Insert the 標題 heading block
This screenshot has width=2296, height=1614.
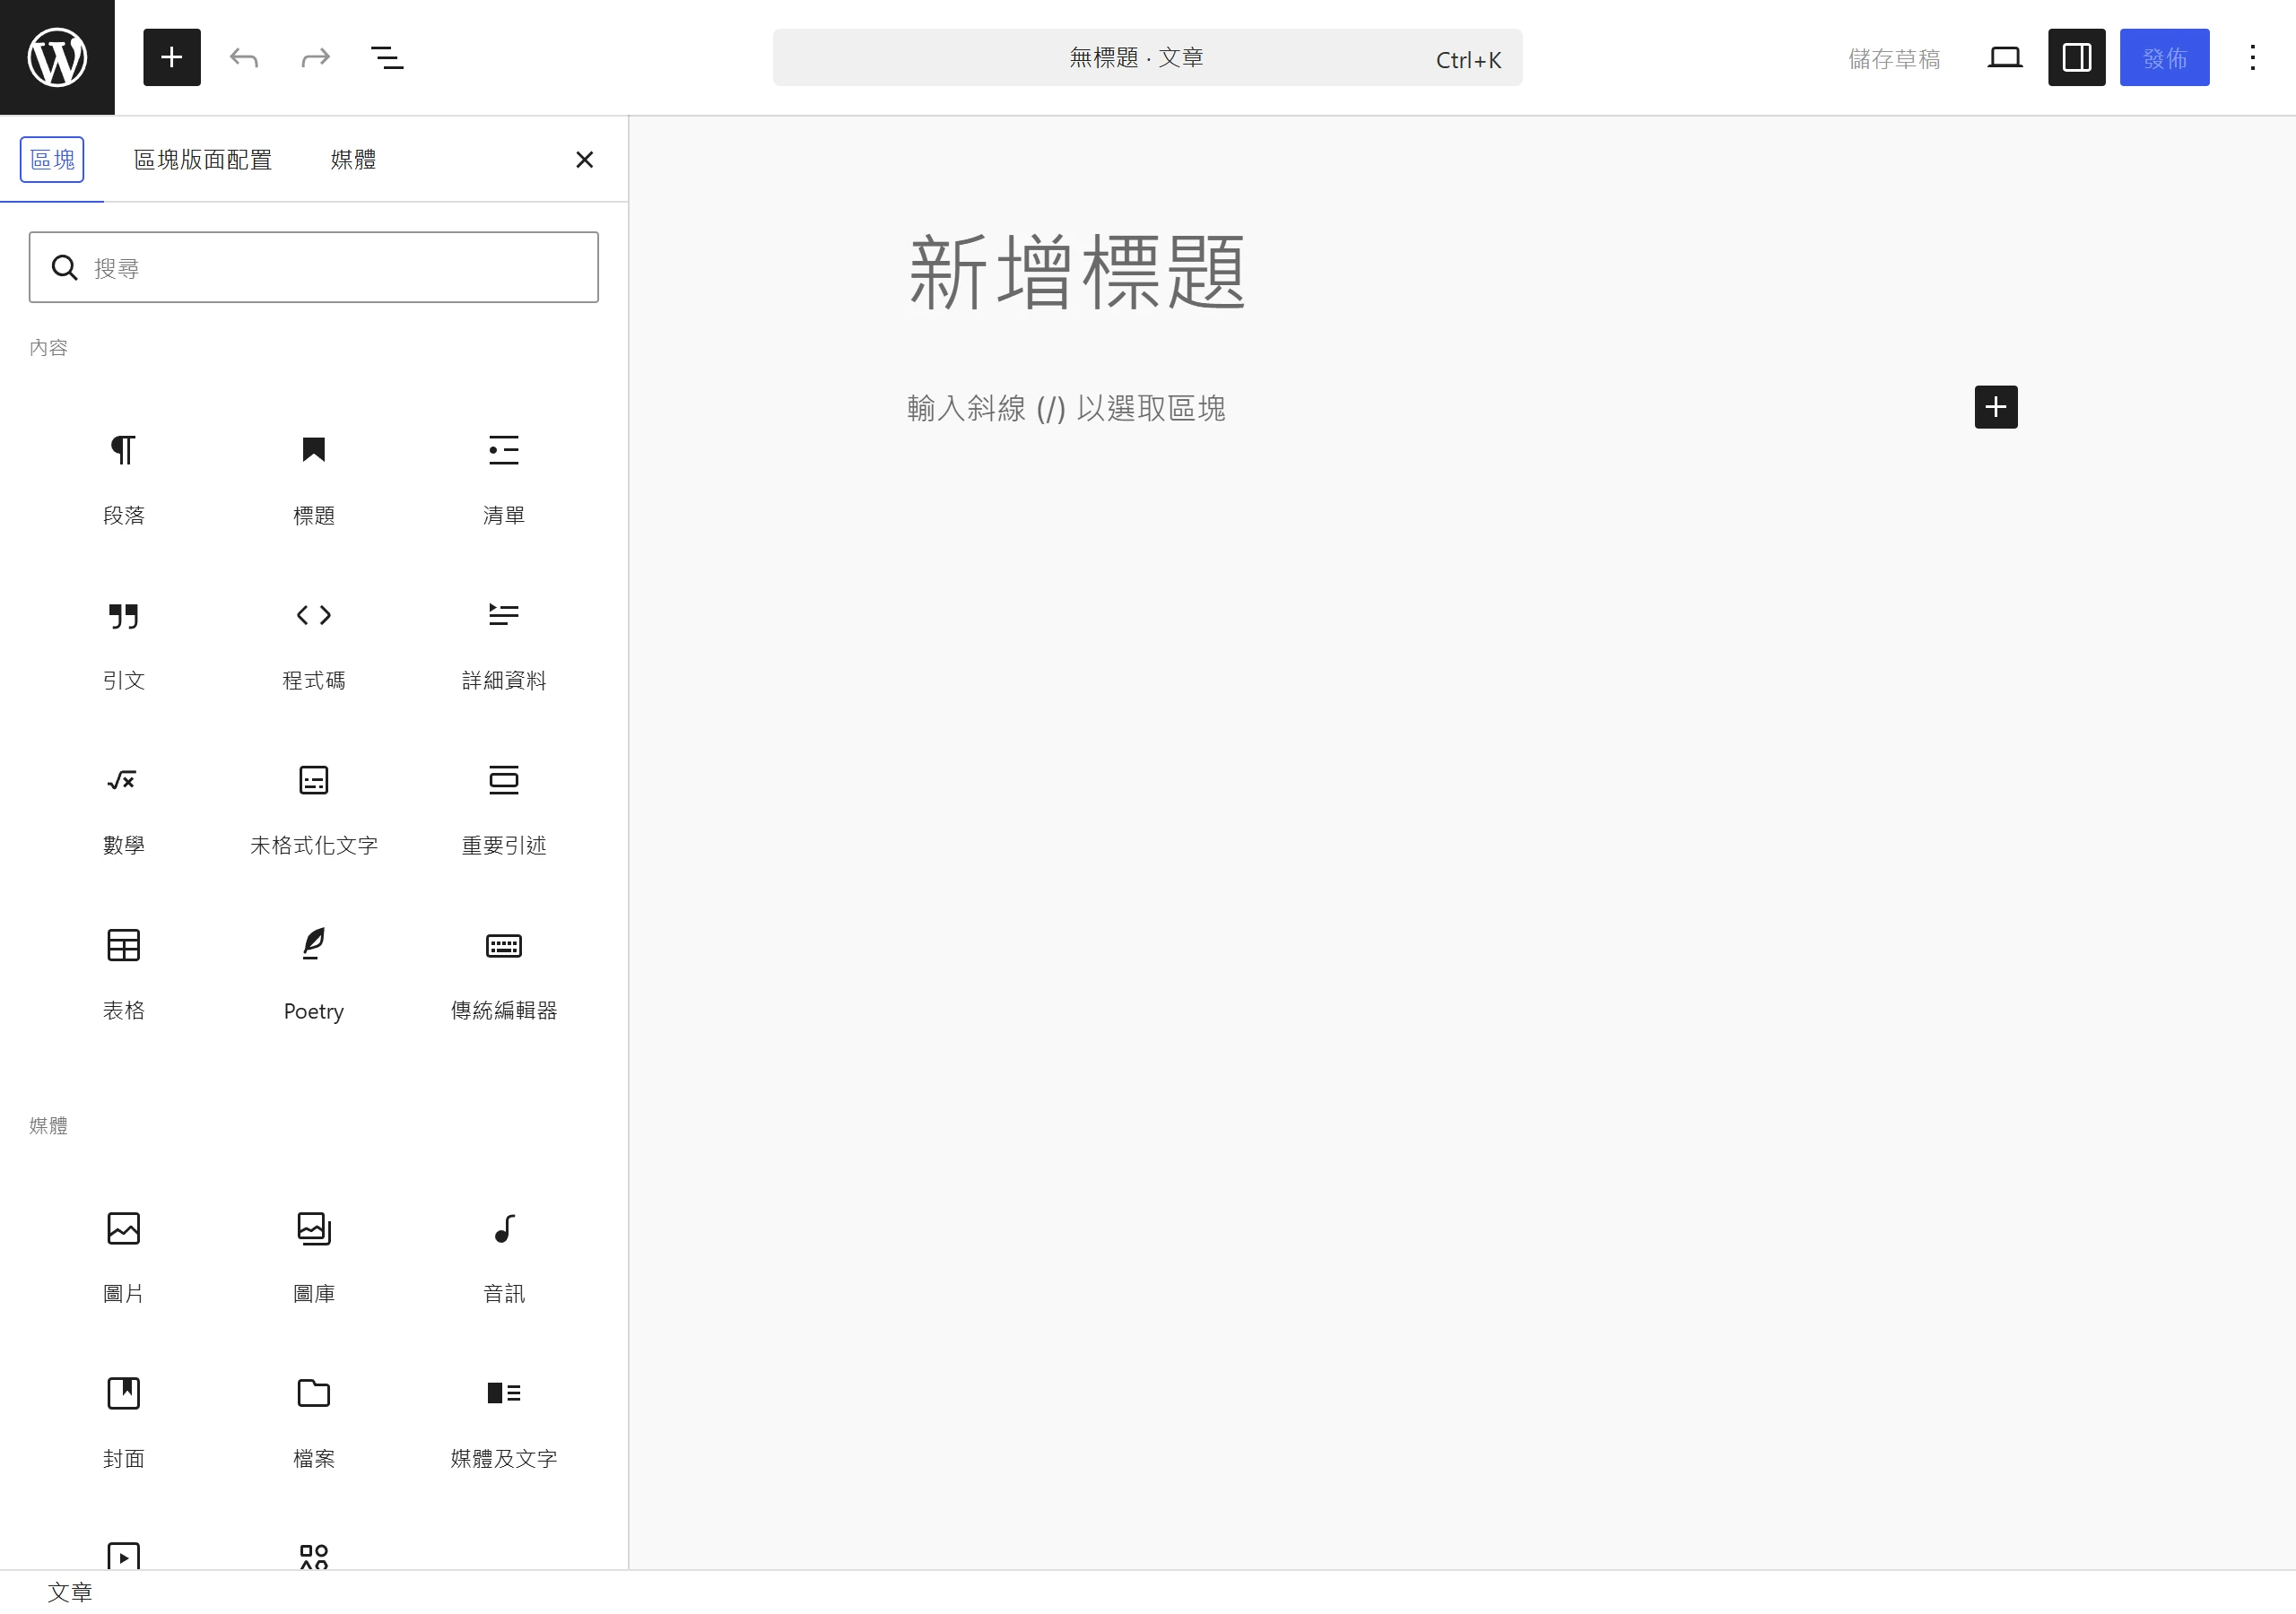(314, 479)
